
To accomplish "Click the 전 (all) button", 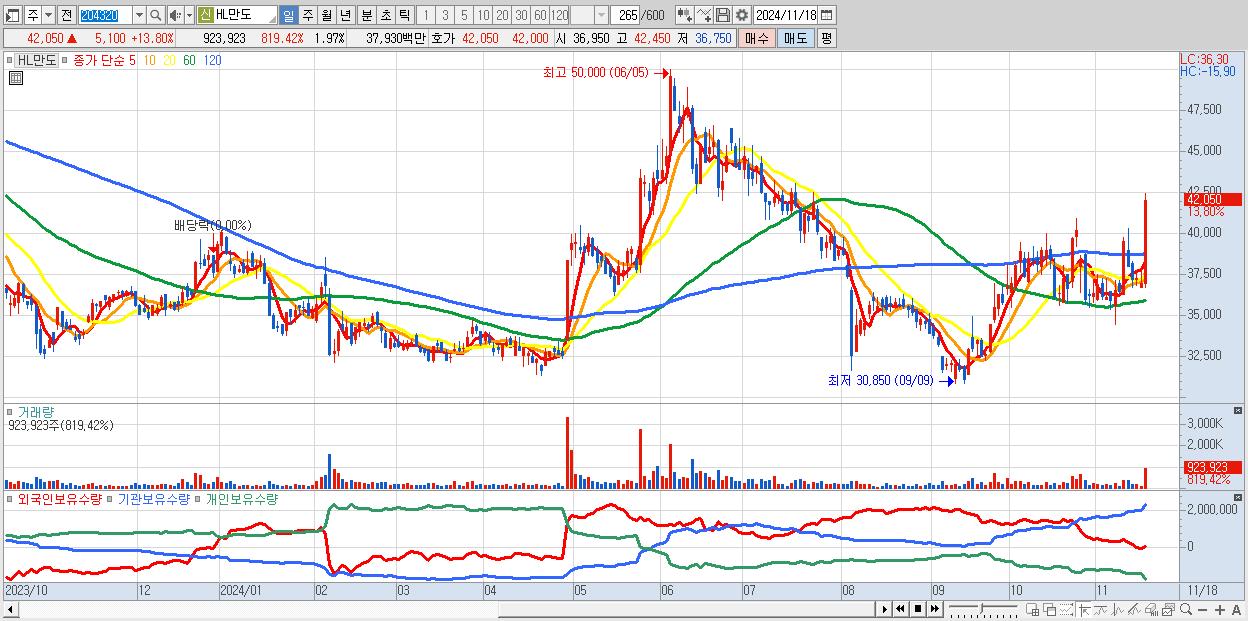I will click(66, 15).
